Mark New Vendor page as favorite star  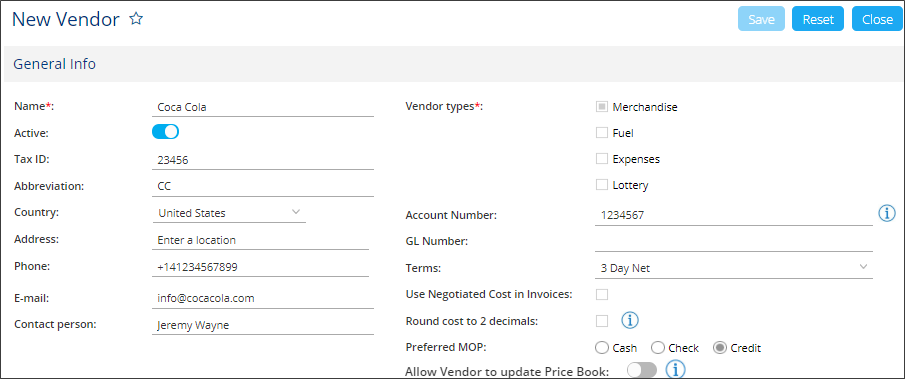[x=136, y=19]
